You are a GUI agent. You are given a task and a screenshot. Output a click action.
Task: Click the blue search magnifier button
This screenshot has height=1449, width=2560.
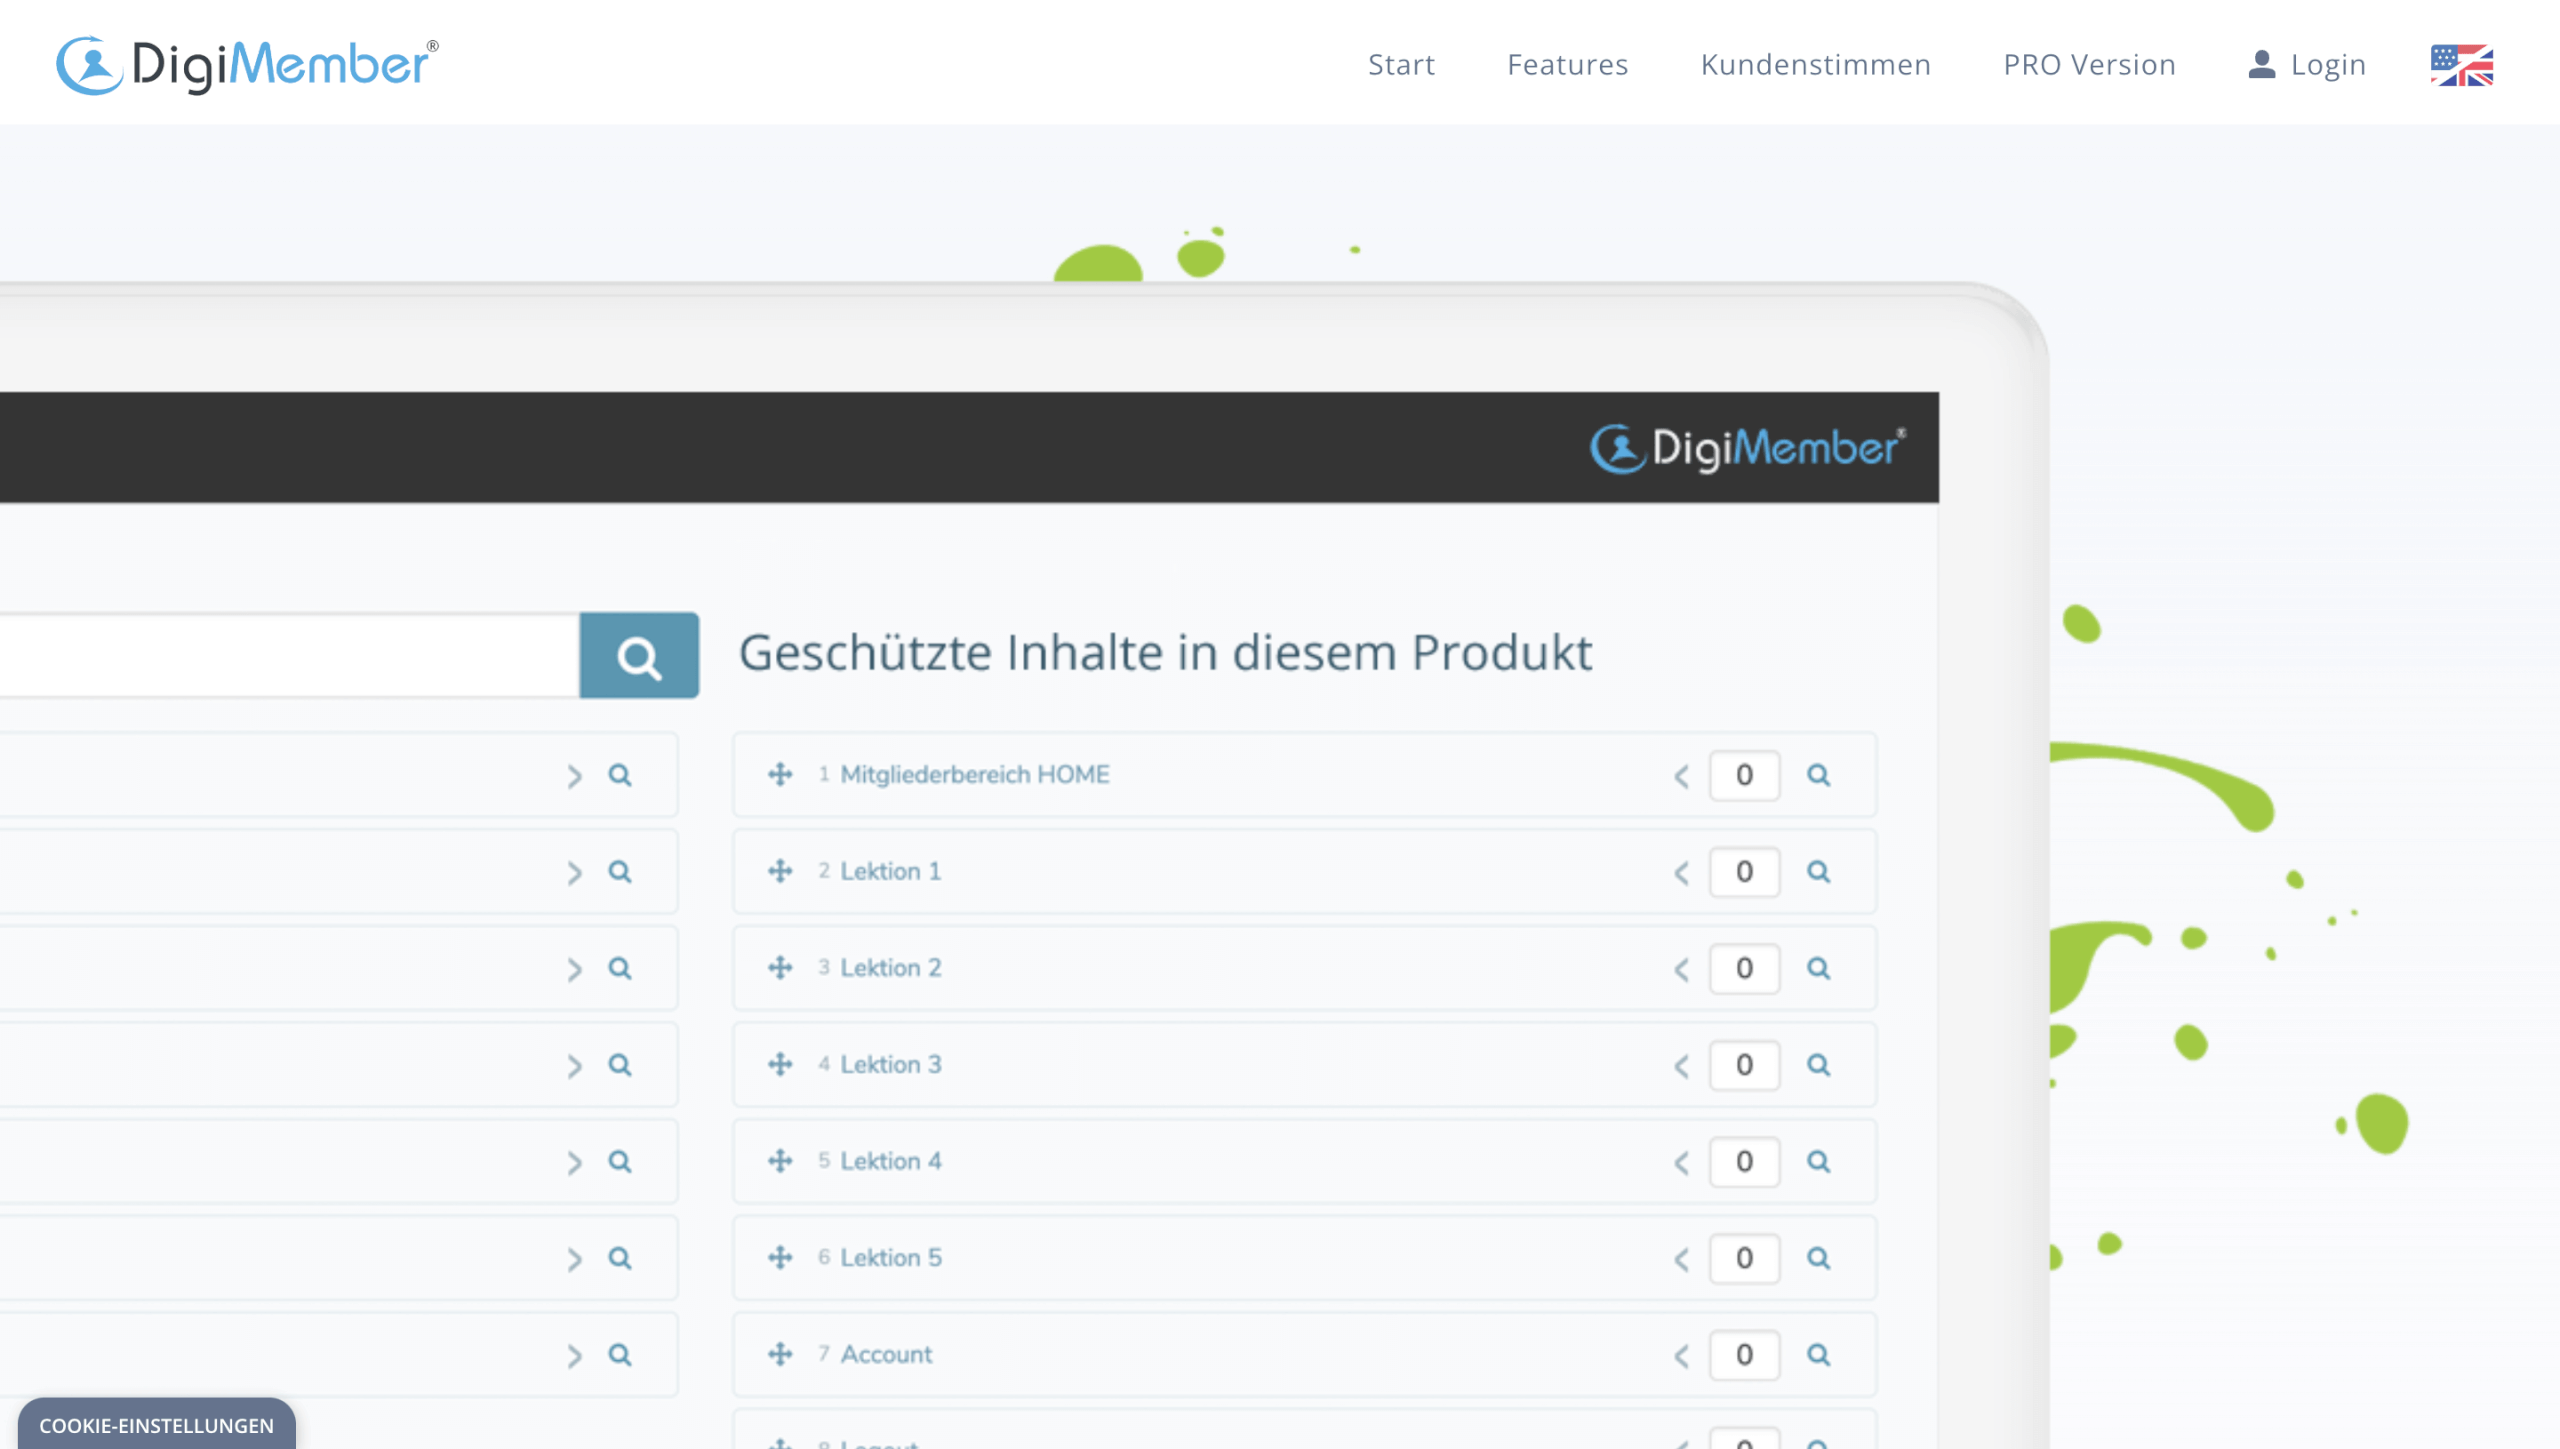coord(639,656)
